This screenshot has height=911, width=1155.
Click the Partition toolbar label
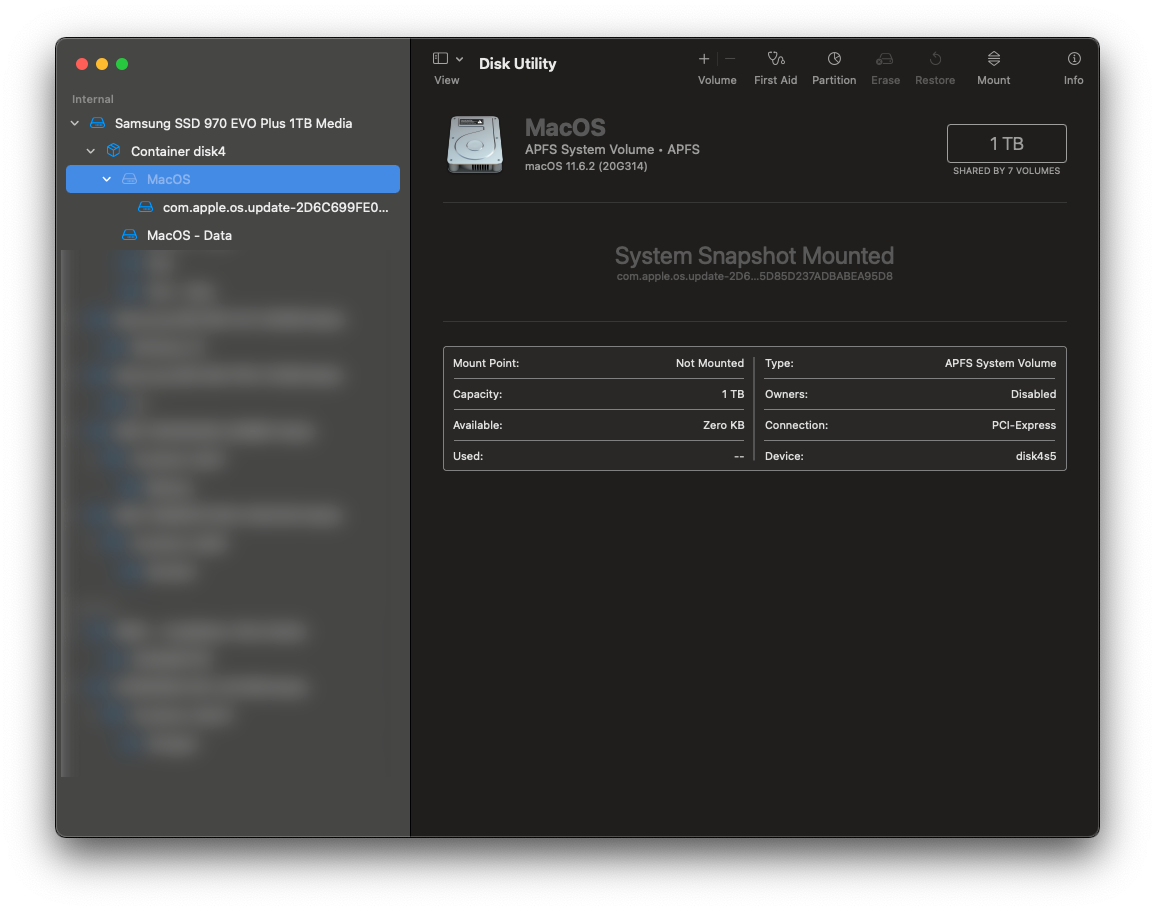834,80
